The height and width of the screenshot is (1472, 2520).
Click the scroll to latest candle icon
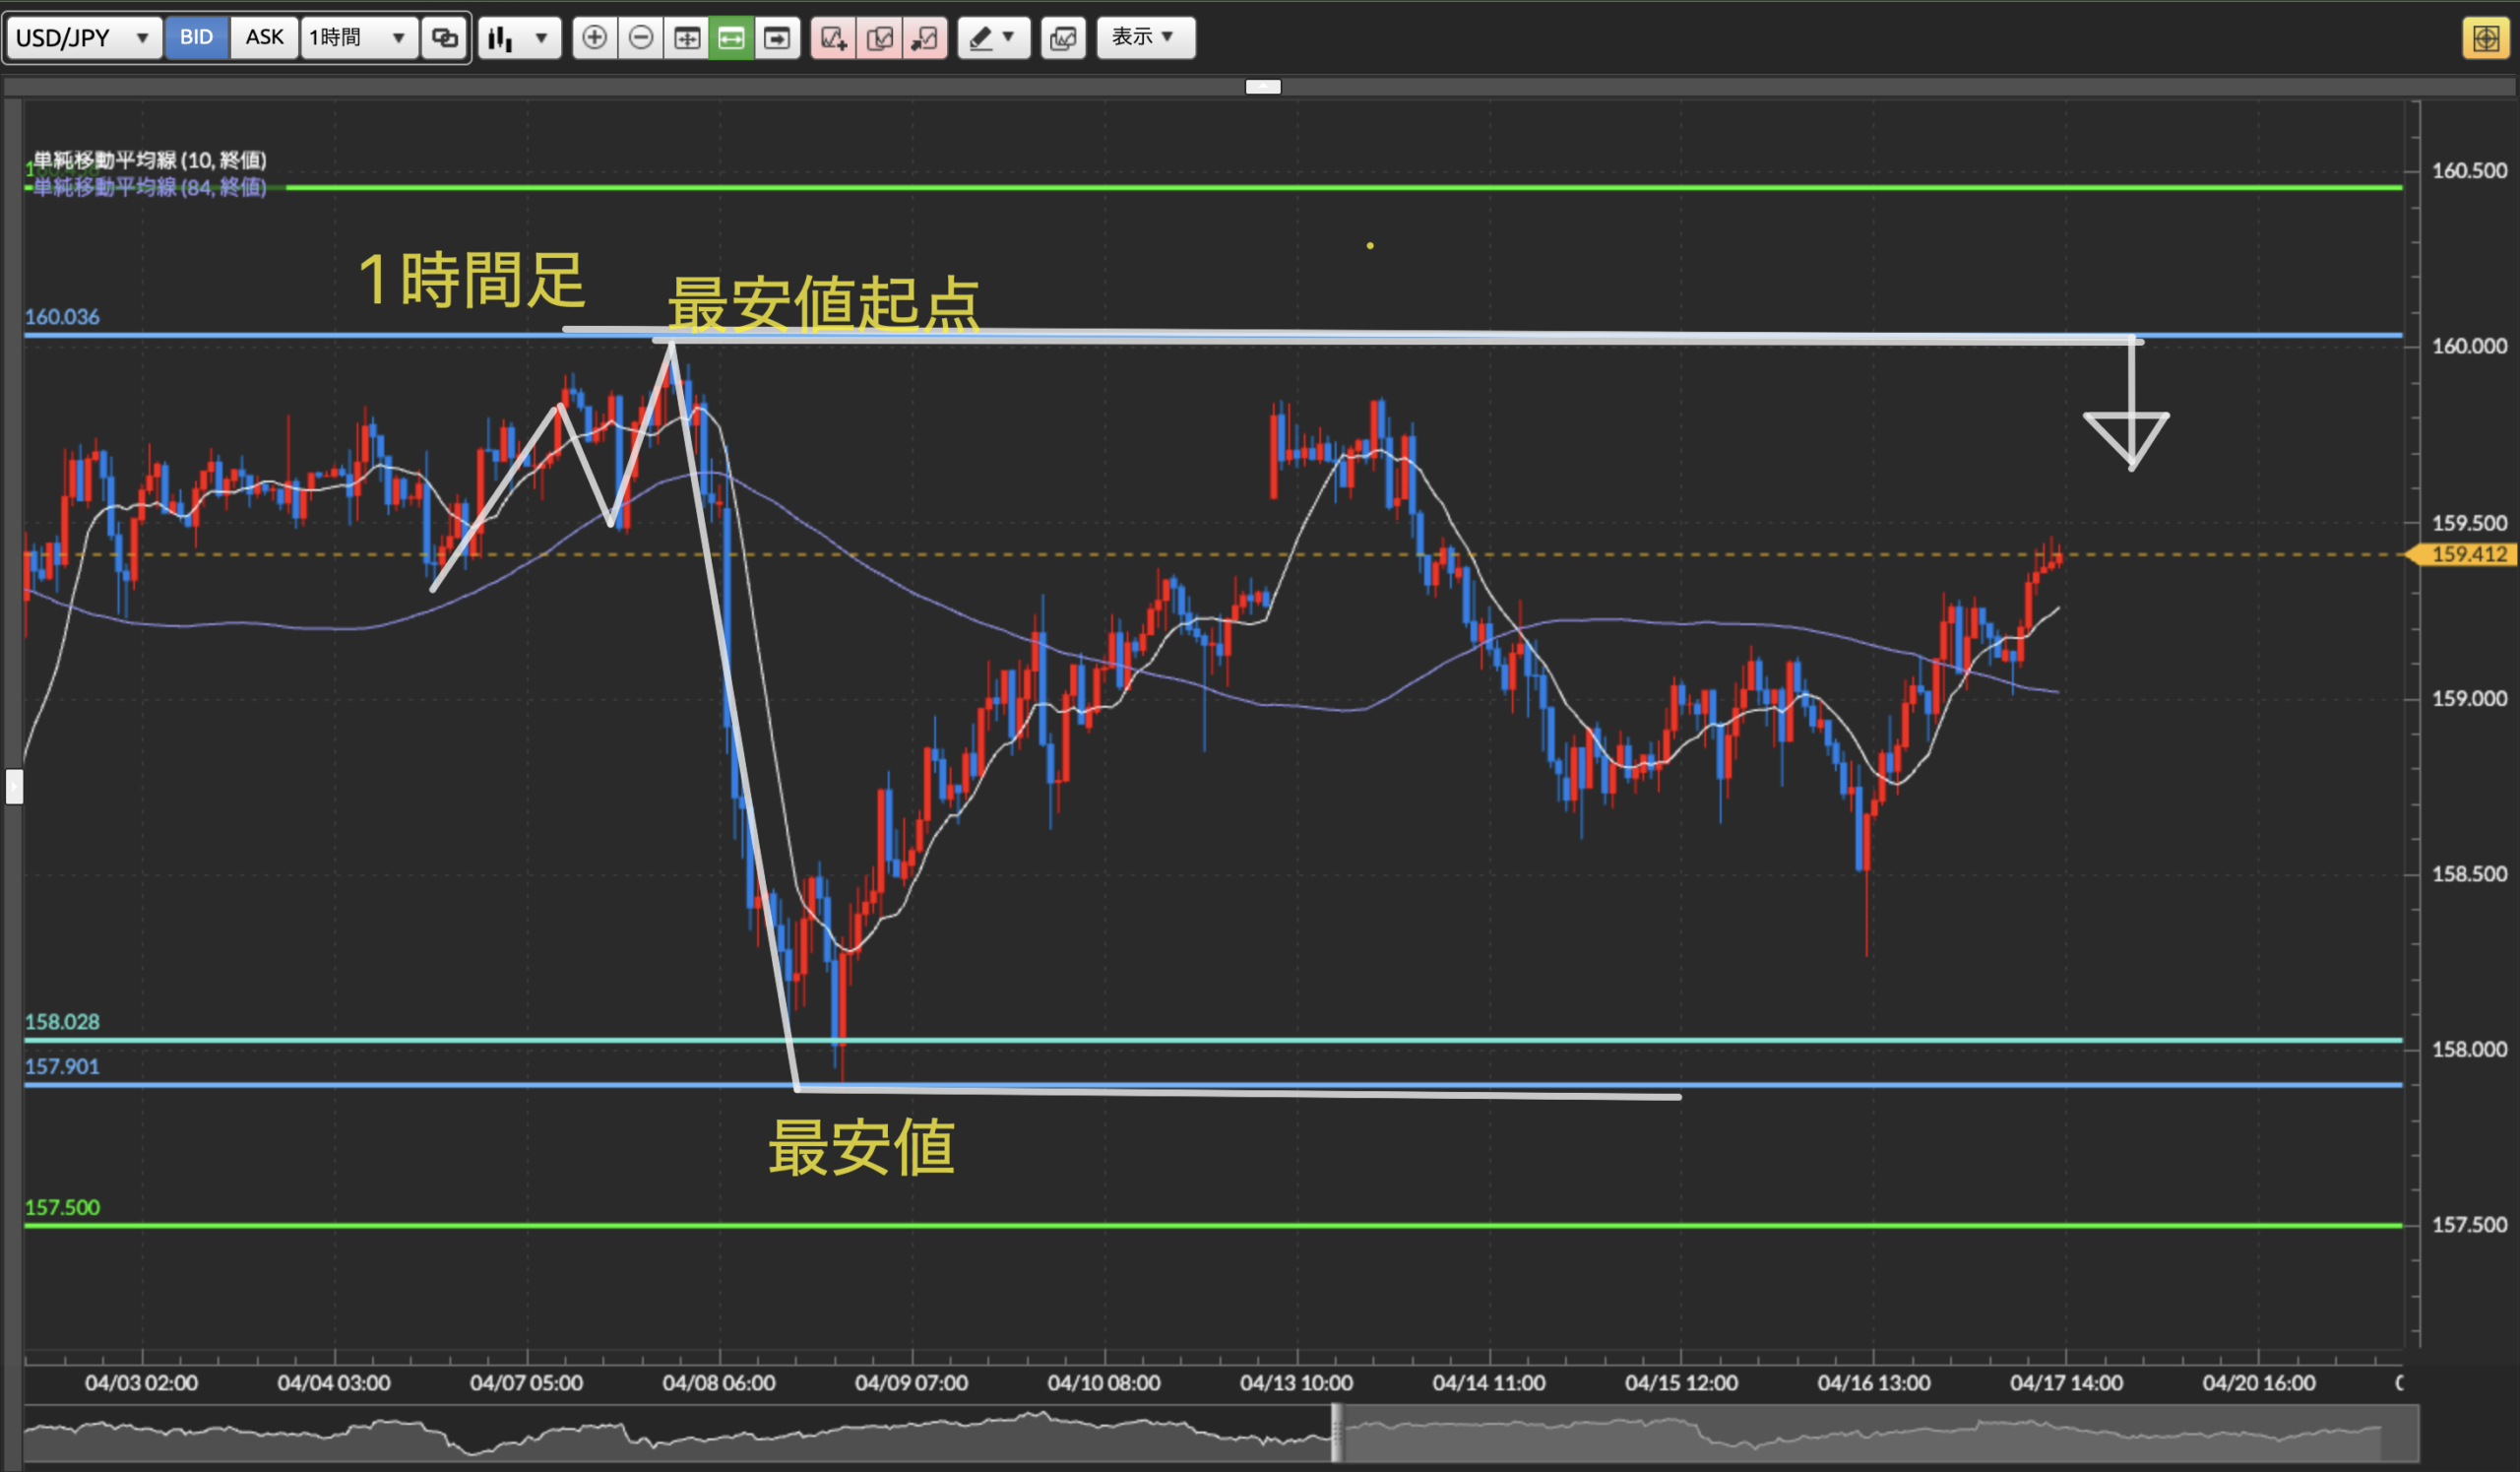pos(777,38)
